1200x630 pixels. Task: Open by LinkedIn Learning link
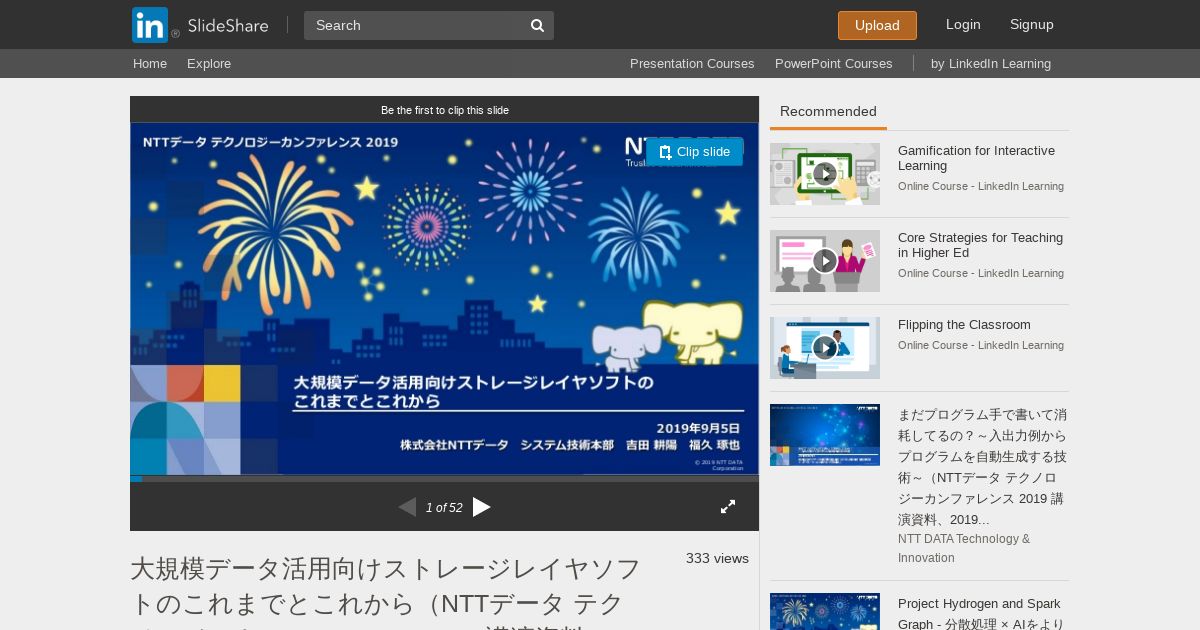991,63
